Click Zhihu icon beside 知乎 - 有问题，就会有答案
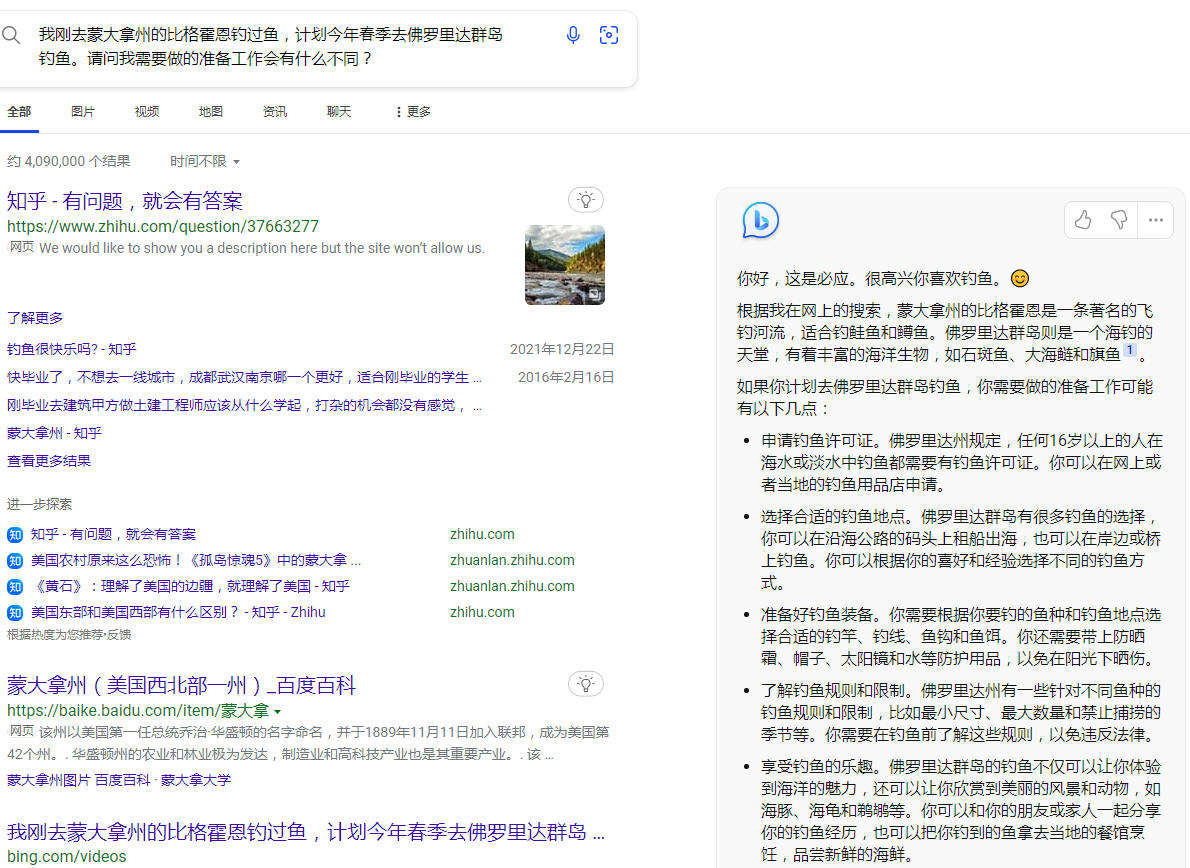This screenshot has width=1190, height=868. tap(14, 535)
